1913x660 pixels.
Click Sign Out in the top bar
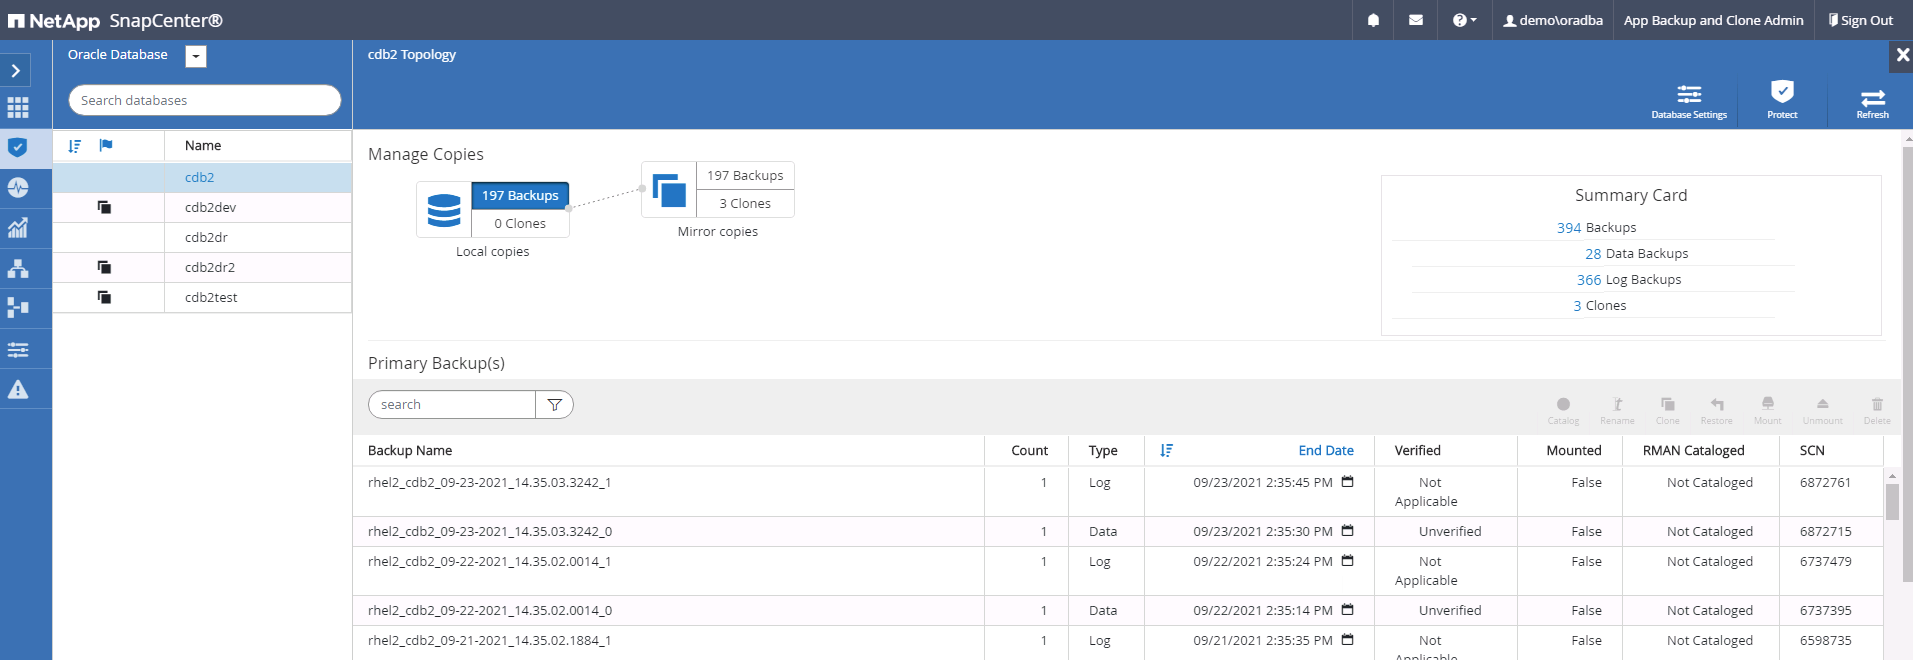[x=1860, y=20]
